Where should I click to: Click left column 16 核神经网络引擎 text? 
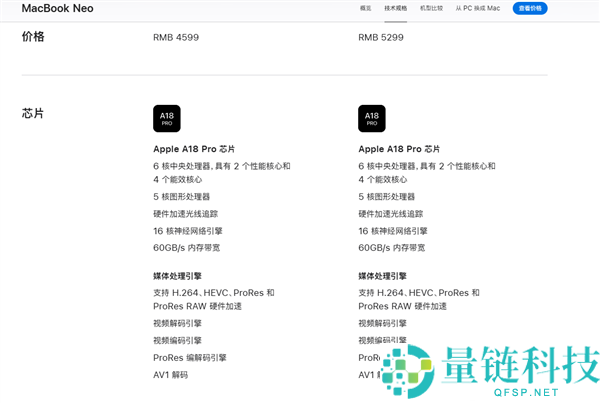click(188, 231)
